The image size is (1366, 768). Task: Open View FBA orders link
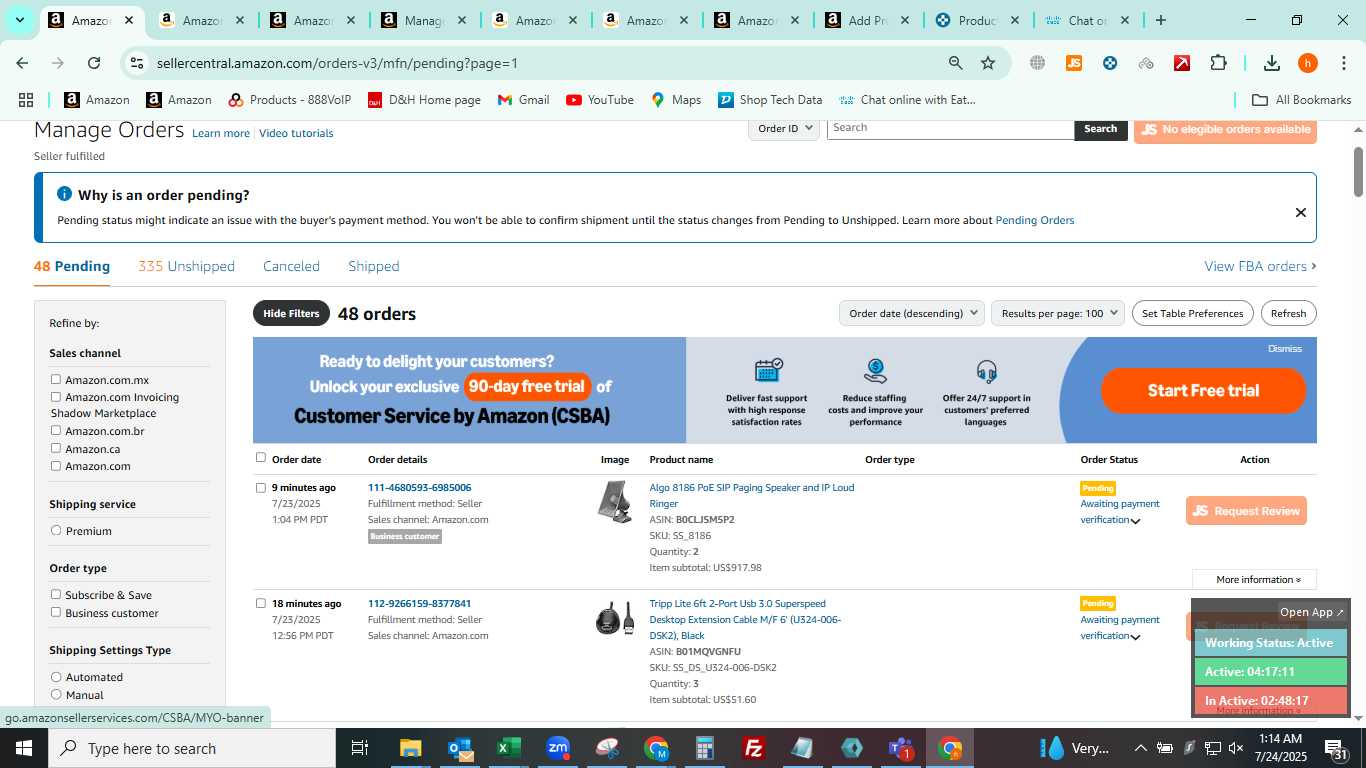click(1260, 266)
